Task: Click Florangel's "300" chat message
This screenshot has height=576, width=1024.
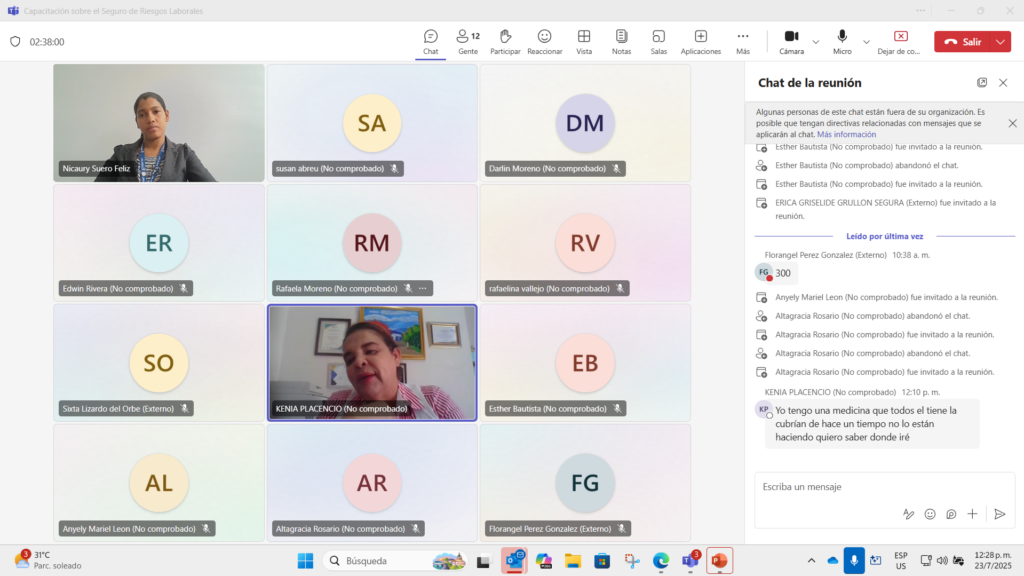Action: (783, 273)
